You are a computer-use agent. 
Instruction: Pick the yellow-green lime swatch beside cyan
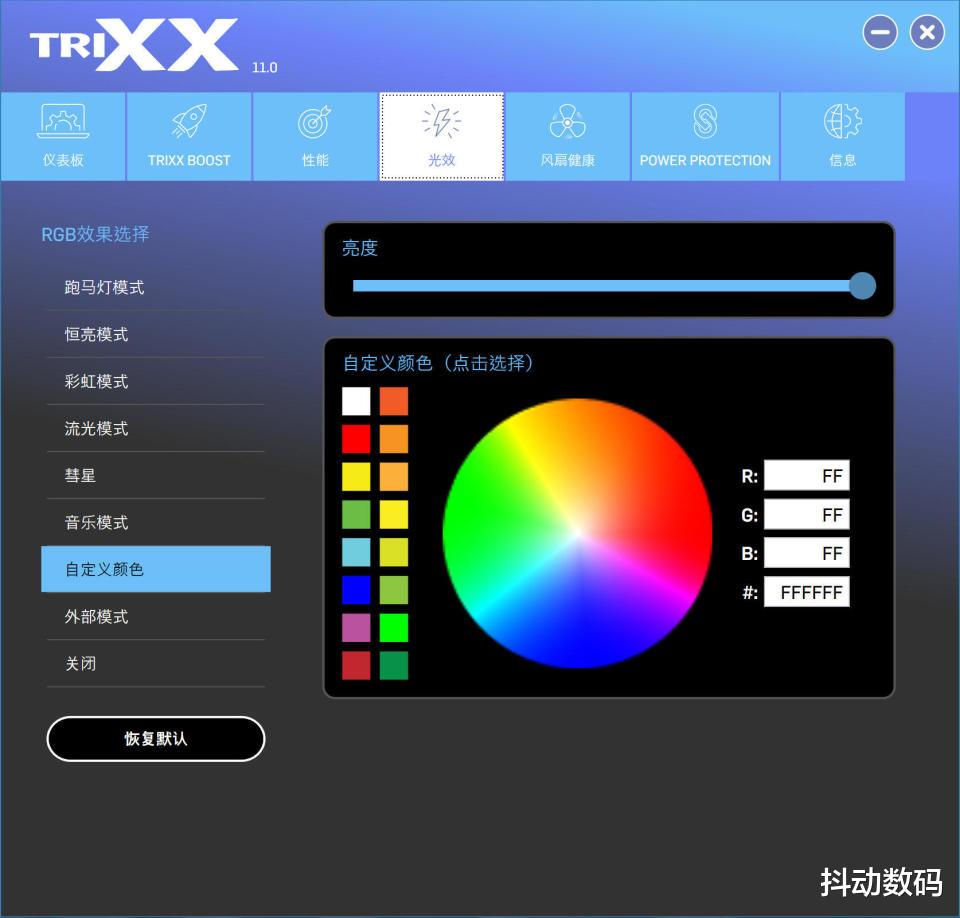[x=394, y=552]
